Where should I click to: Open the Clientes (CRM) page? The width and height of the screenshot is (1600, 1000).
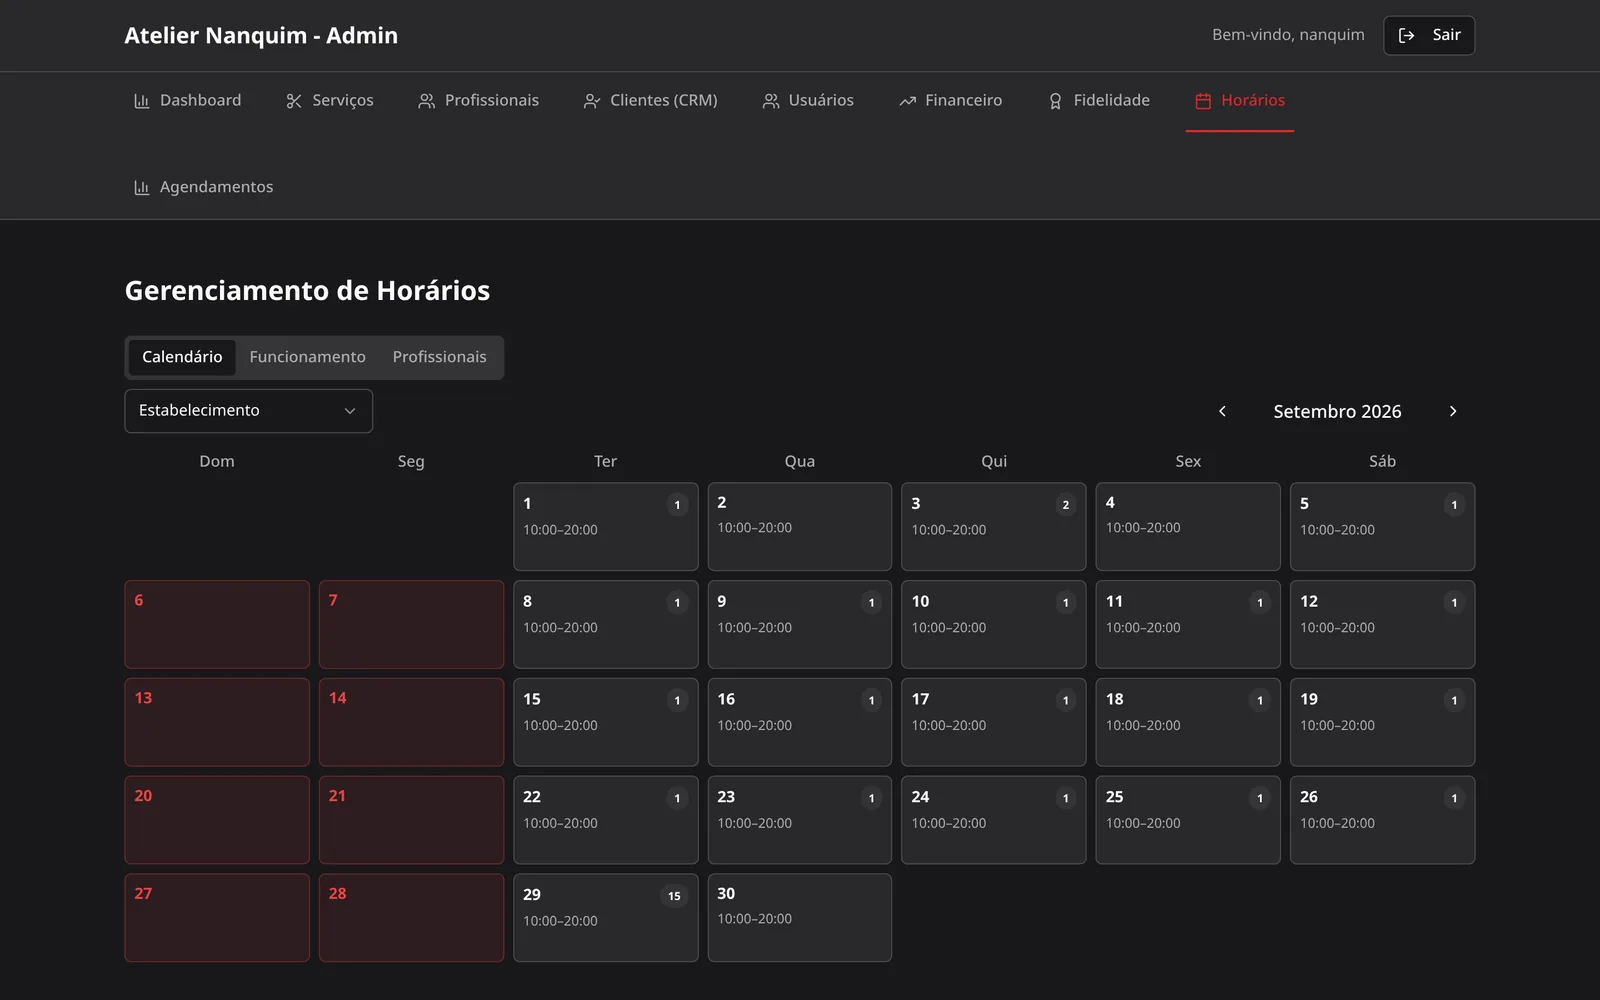[650, 101]
